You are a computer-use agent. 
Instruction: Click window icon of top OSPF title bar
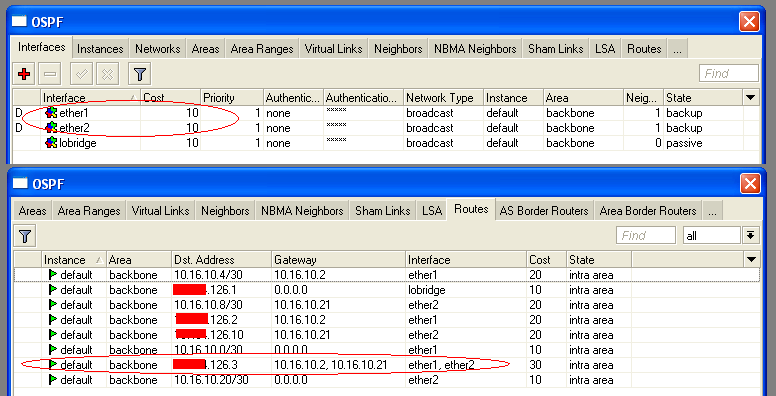pos(19,22)
